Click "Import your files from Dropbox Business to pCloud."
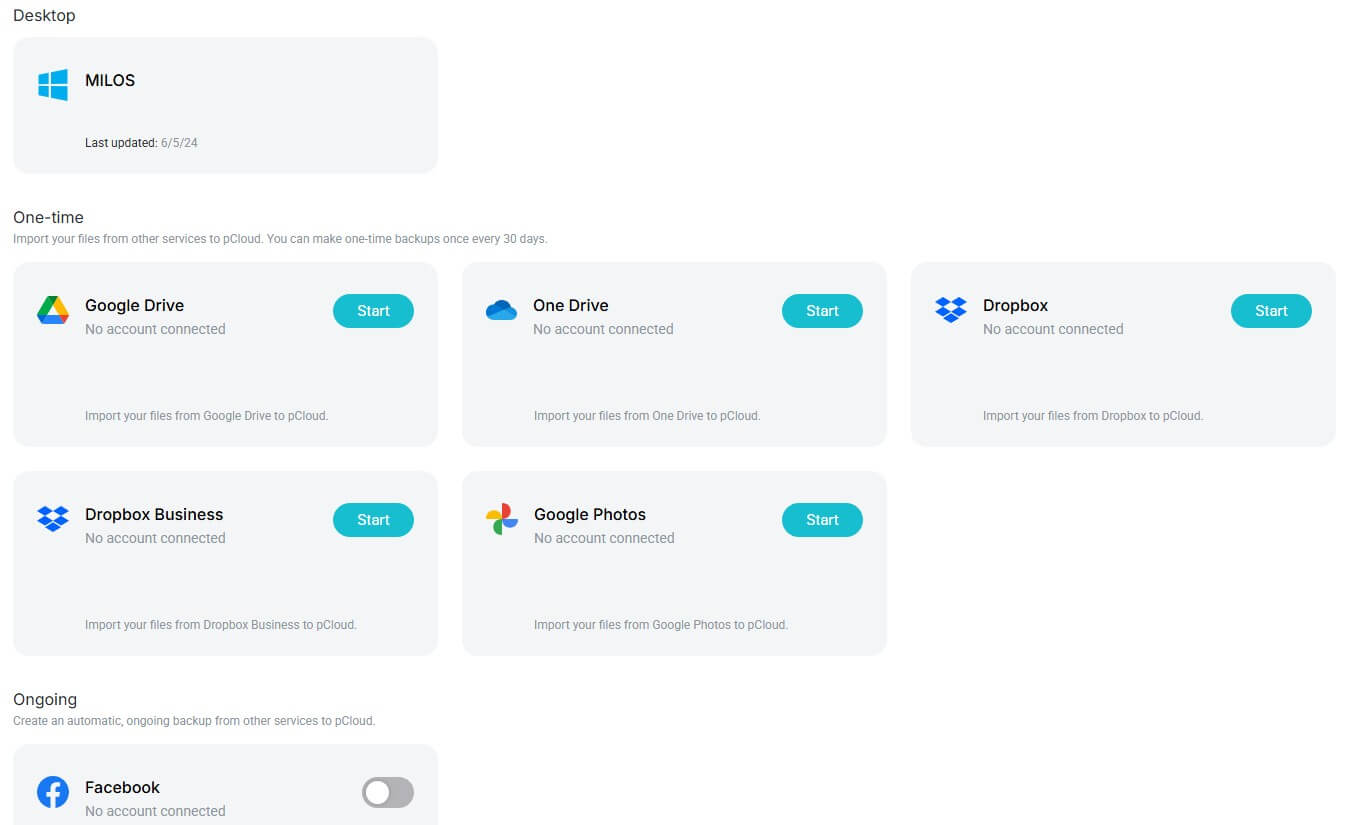 pyautogui.click(x=221, y=624)
